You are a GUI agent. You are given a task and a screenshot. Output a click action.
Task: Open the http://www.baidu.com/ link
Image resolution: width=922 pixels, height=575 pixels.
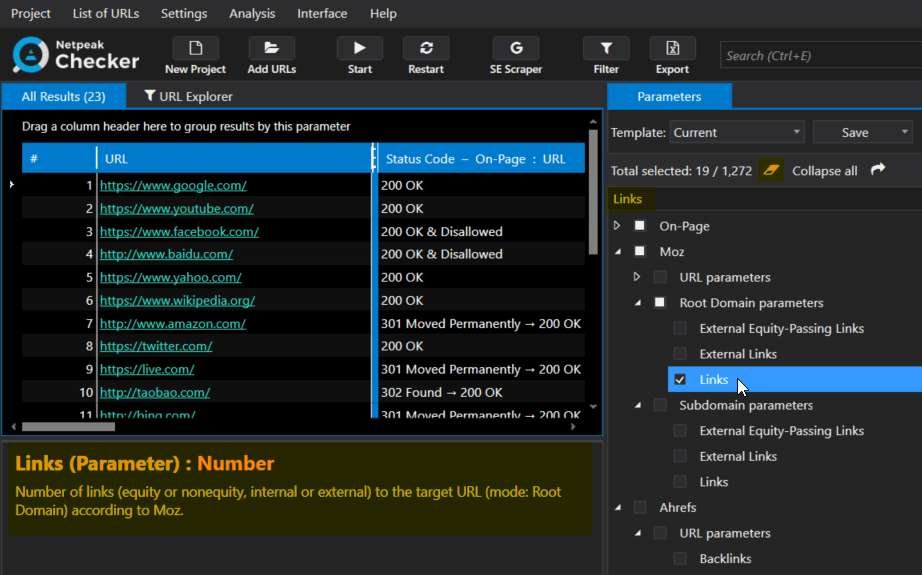click(166, 254)
